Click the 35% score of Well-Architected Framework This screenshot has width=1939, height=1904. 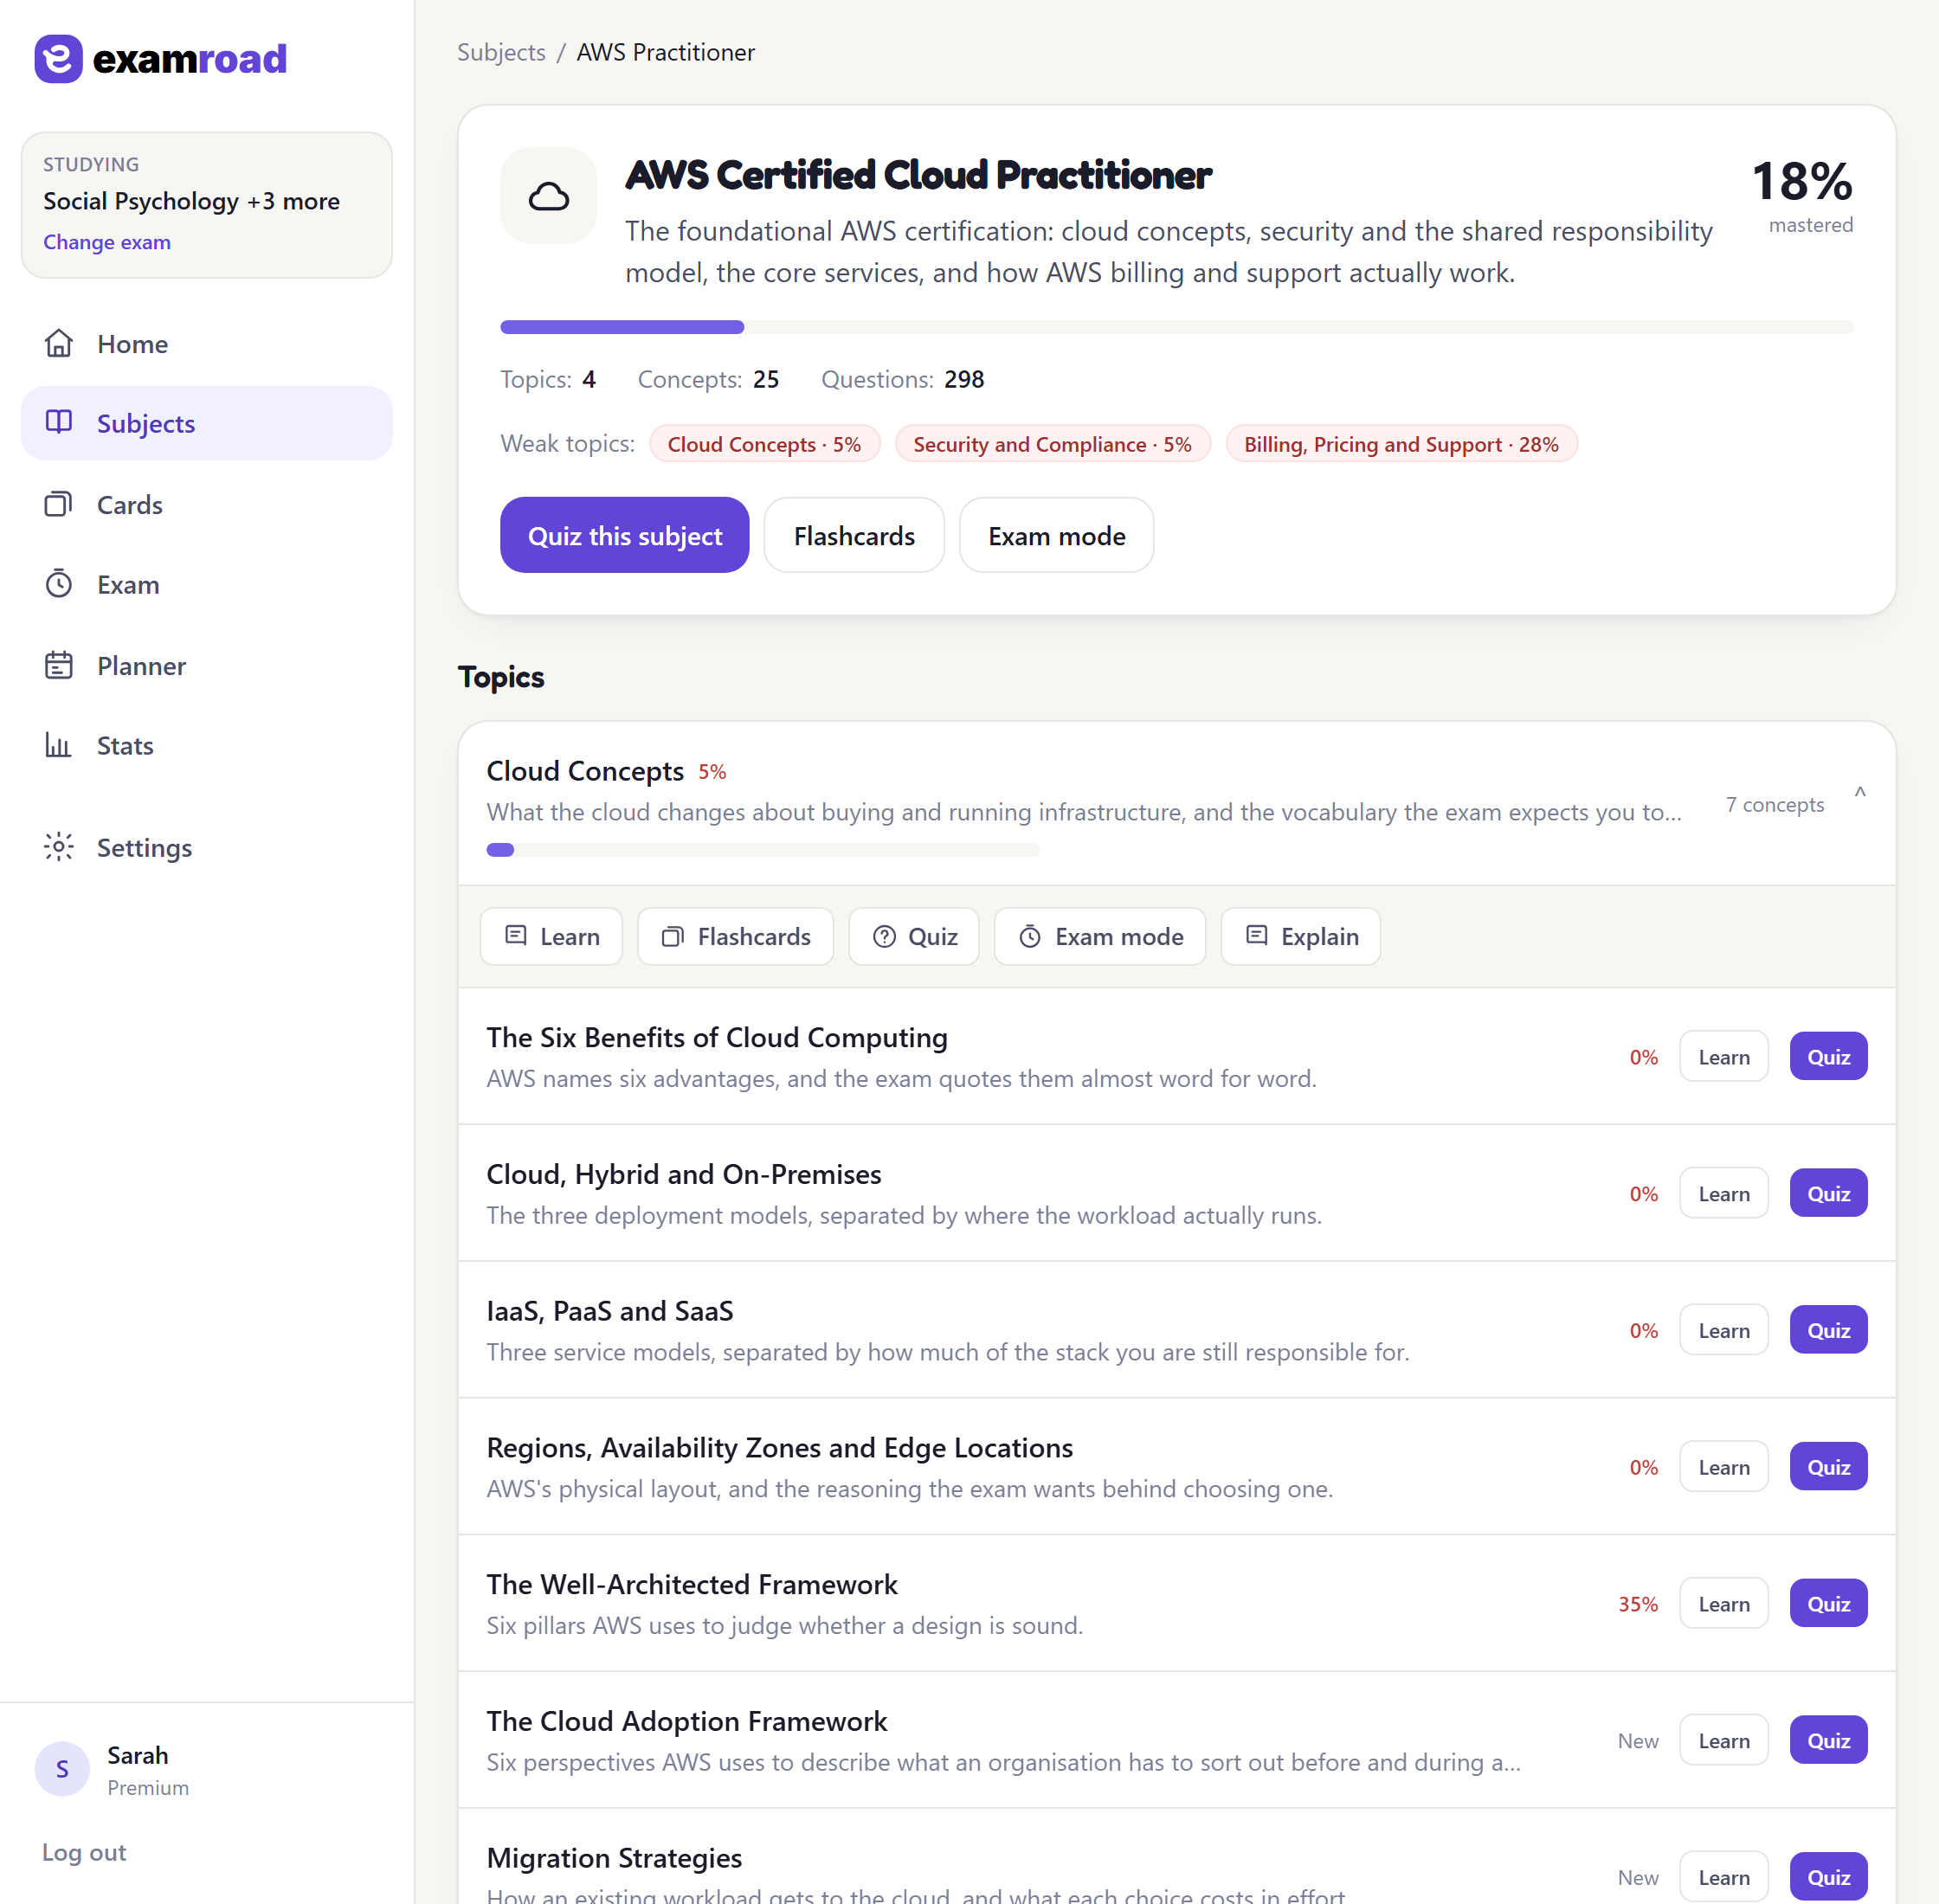pos(1638,1604)
